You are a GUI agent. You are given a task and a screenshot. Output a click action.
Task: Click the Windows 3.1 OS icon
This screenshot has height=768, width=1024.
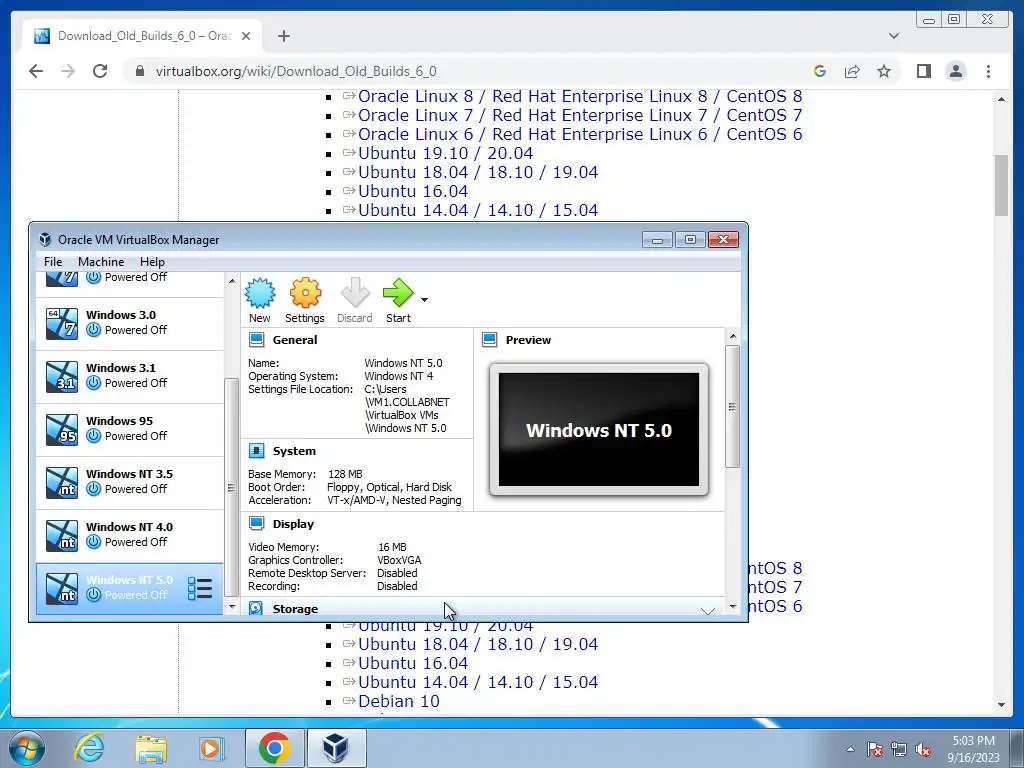click(62, 377)
